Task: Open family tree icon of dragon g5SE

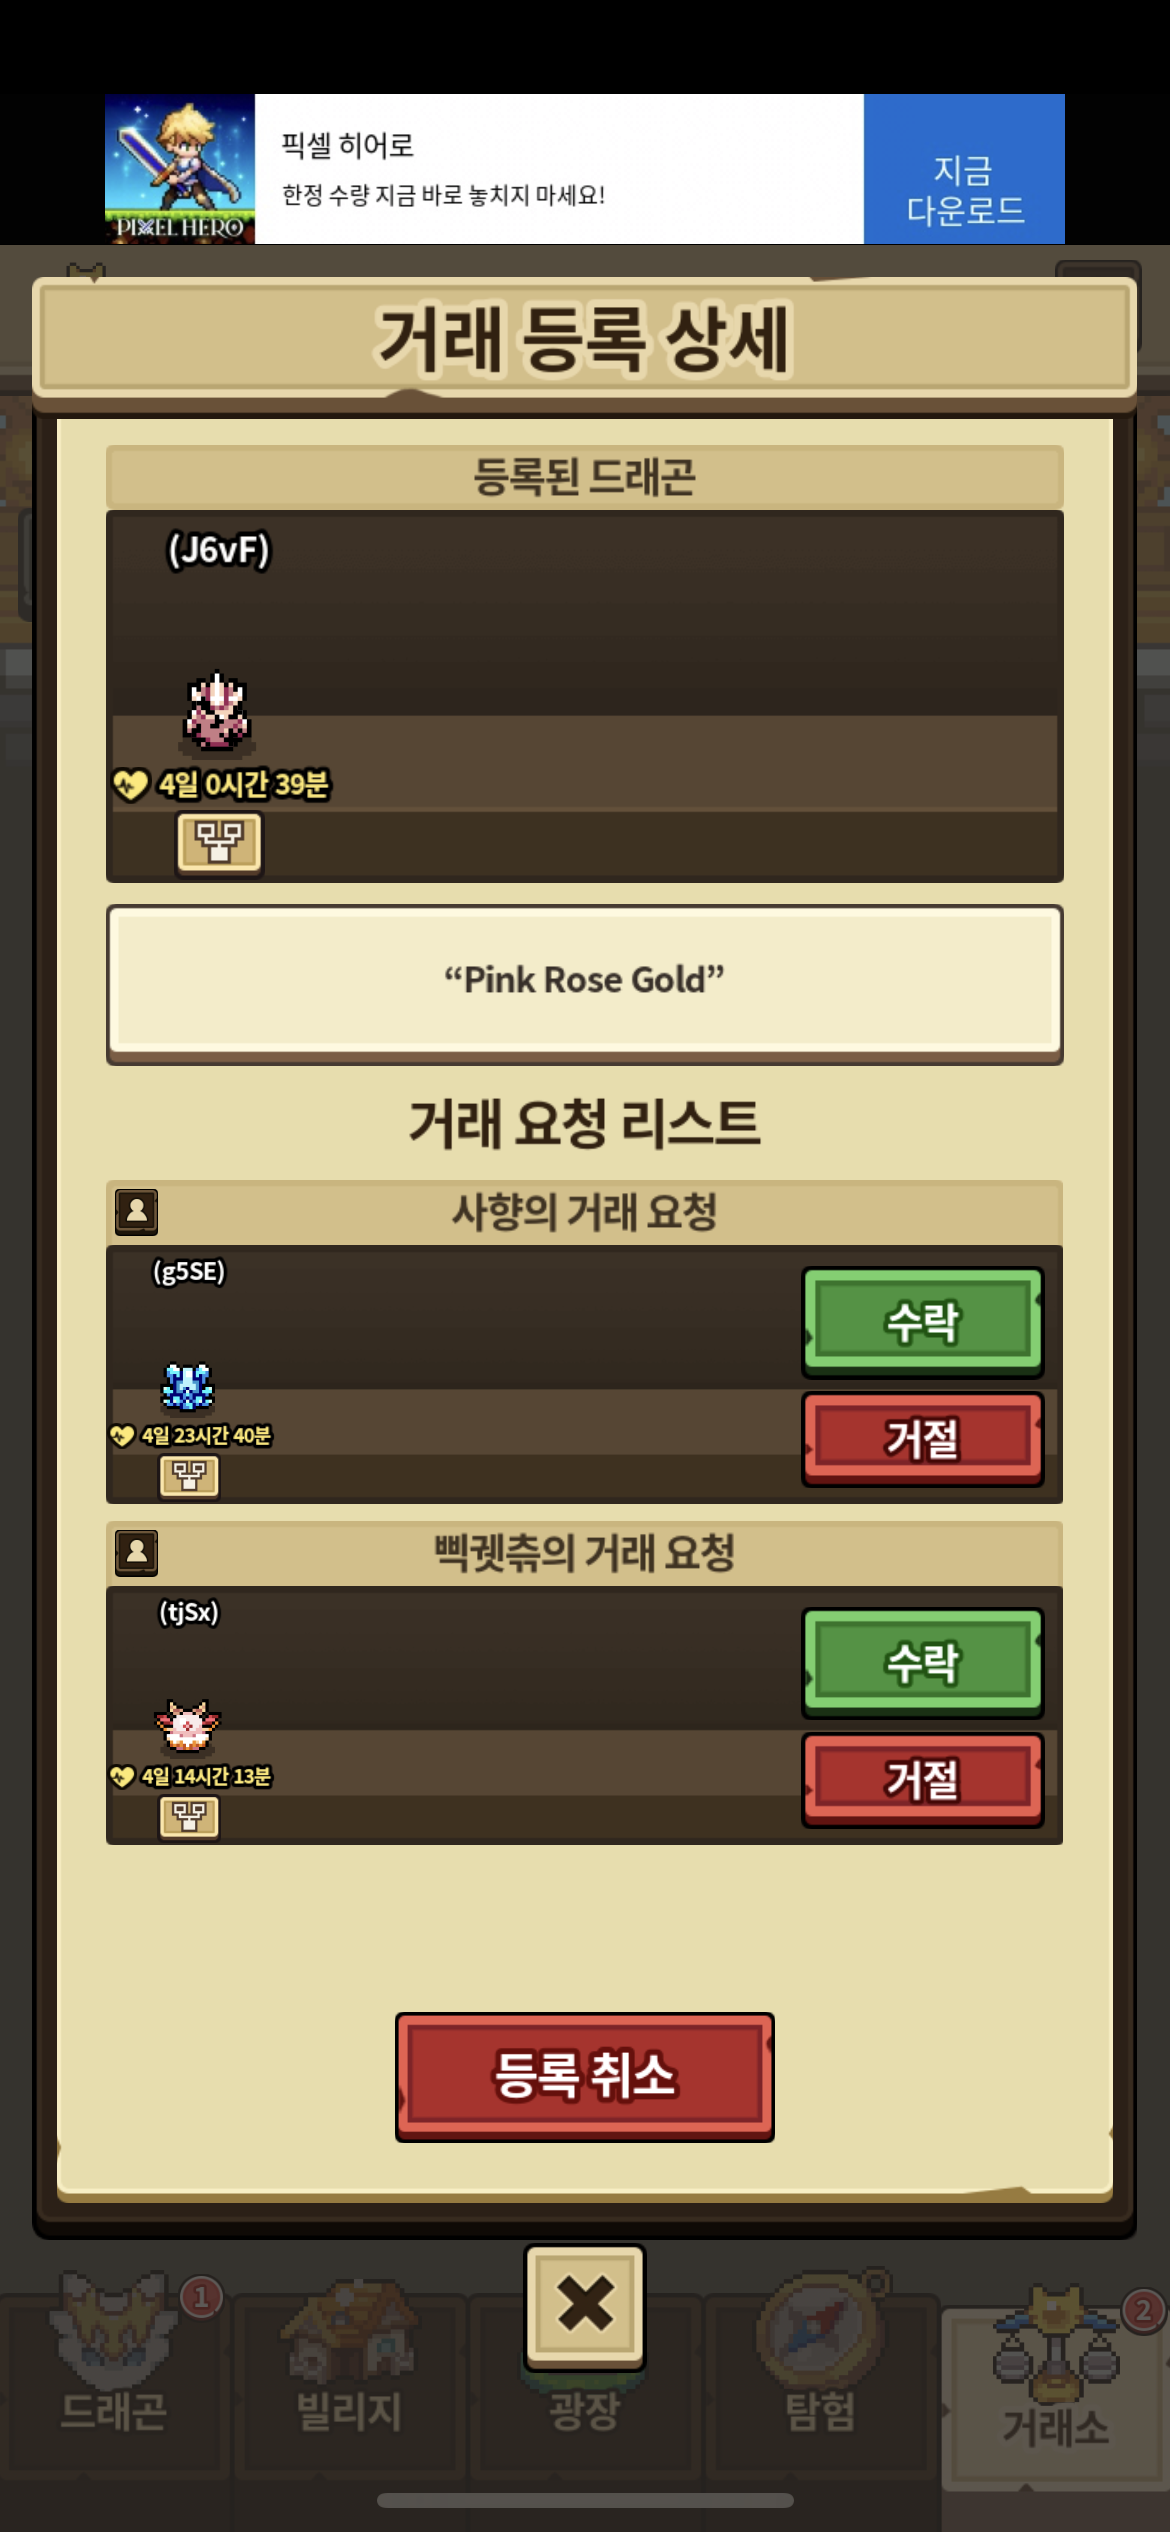Action: [189, 1476]
